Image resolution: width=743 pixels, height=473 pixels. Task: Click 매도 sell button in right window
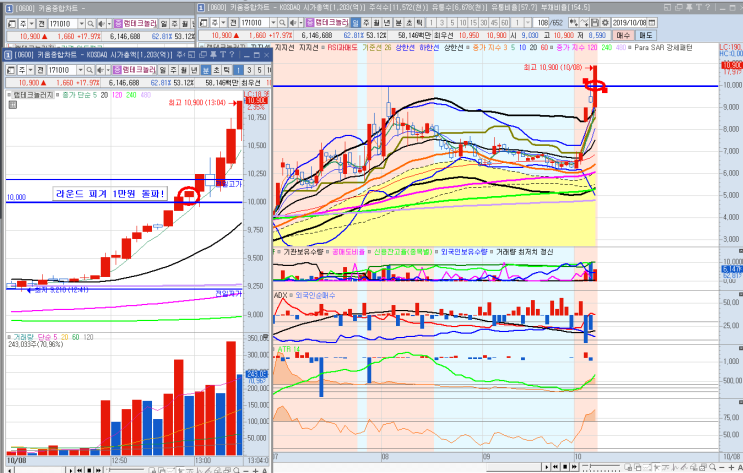tap(645, 36)
